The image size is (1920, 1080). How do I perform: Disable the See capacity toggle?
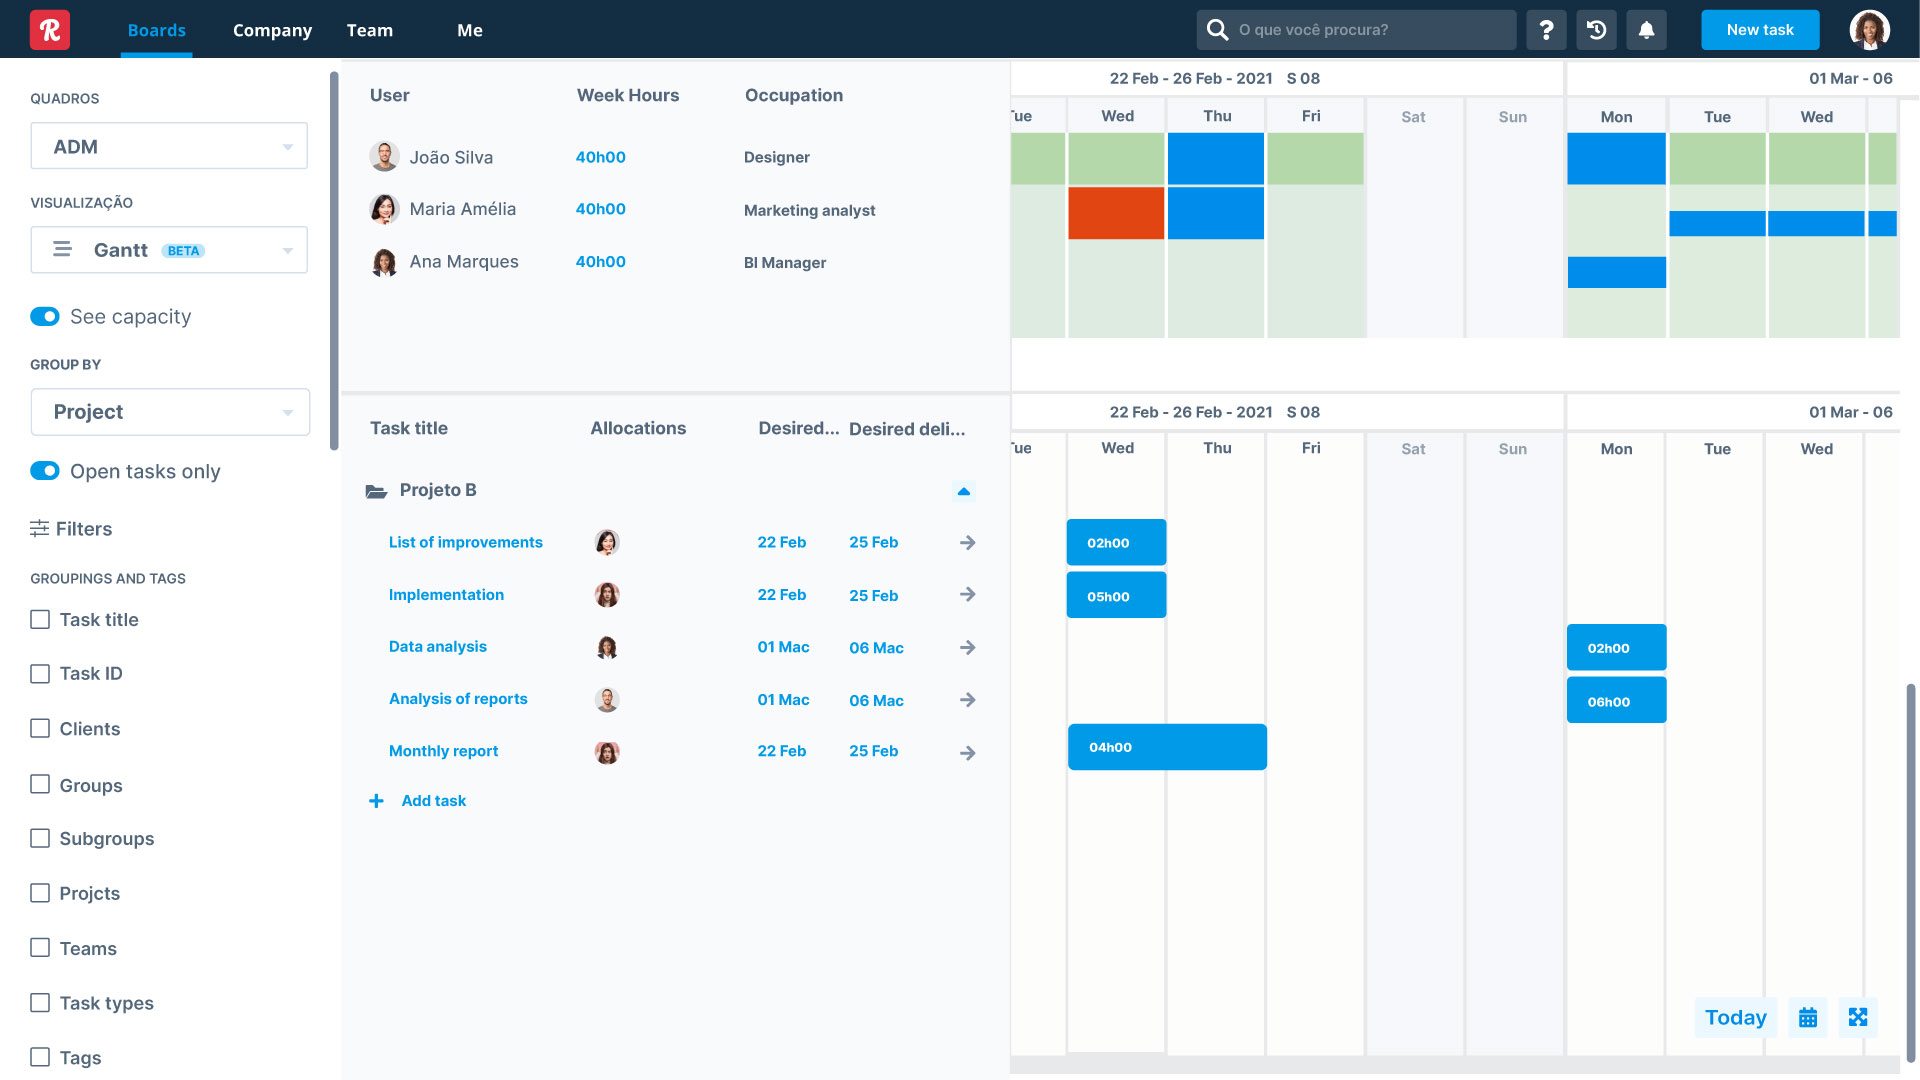click(x=45, y=317)
